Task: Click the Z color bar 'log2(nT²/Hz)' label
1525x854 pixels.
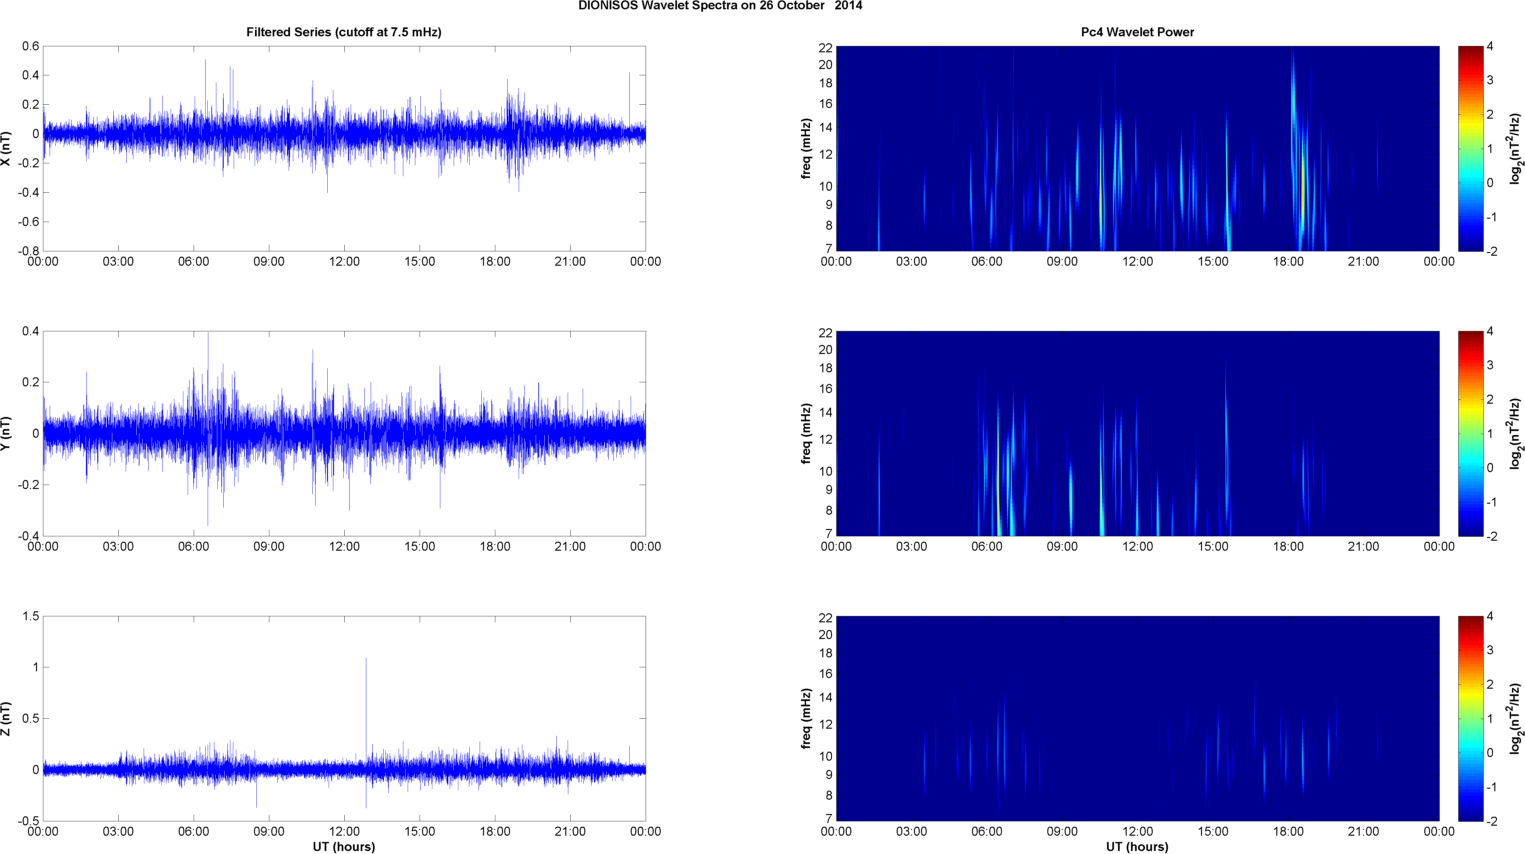Action: point(1516,718)
